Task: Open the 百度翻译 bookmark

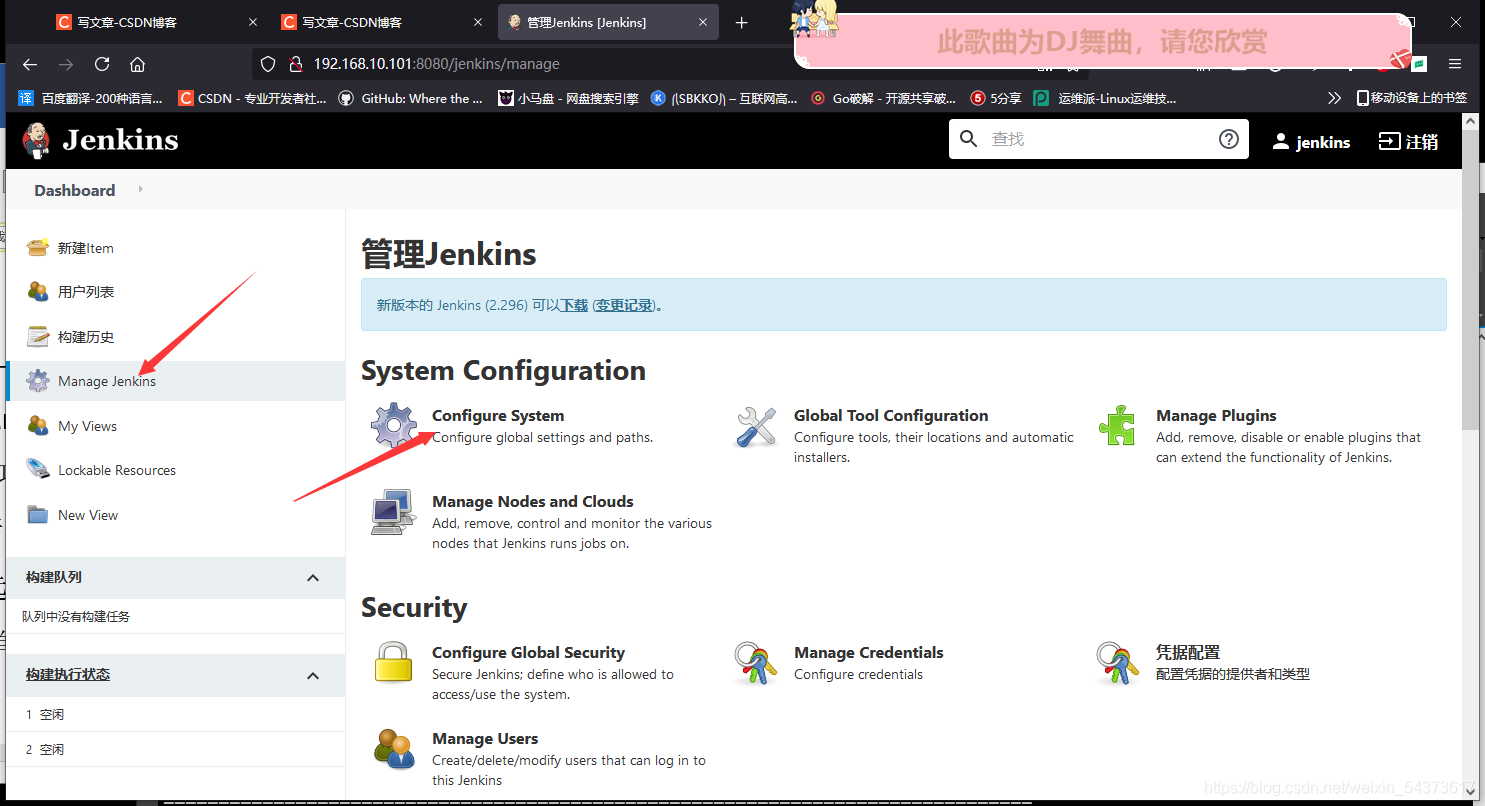Action: point(90,98)
